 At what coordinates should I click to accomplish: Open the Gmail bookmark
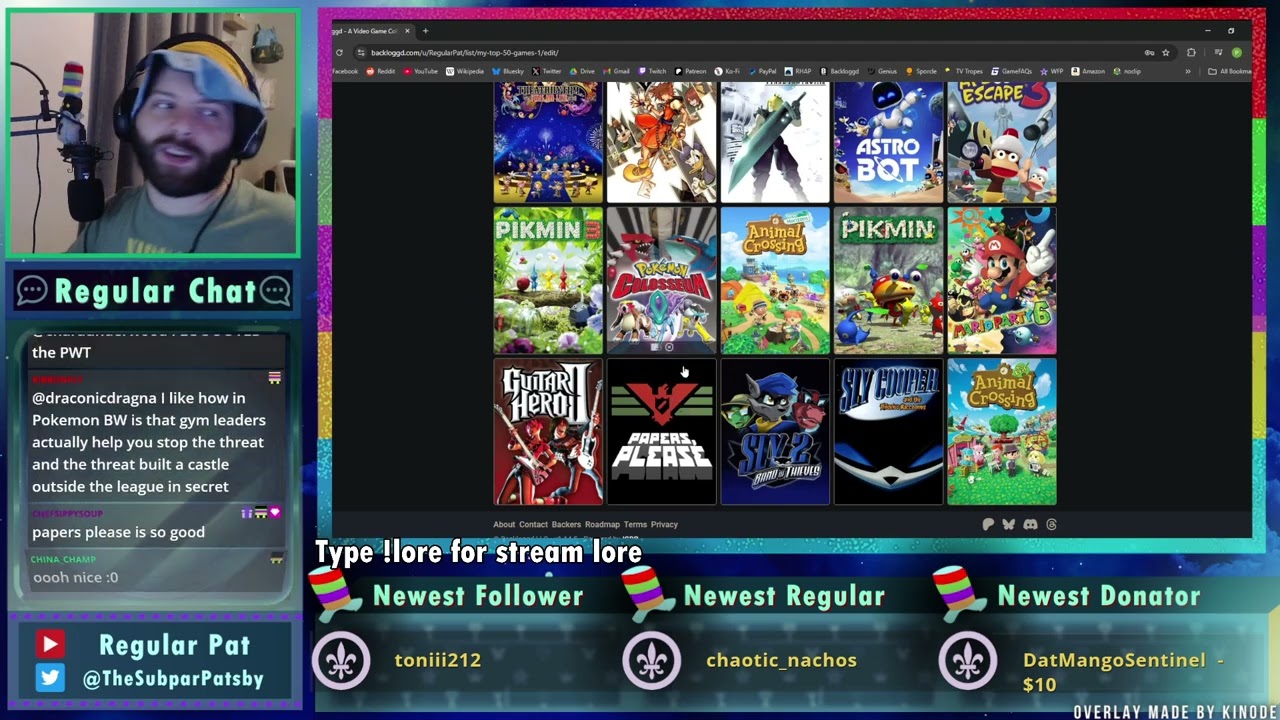(x=616, y=71)
